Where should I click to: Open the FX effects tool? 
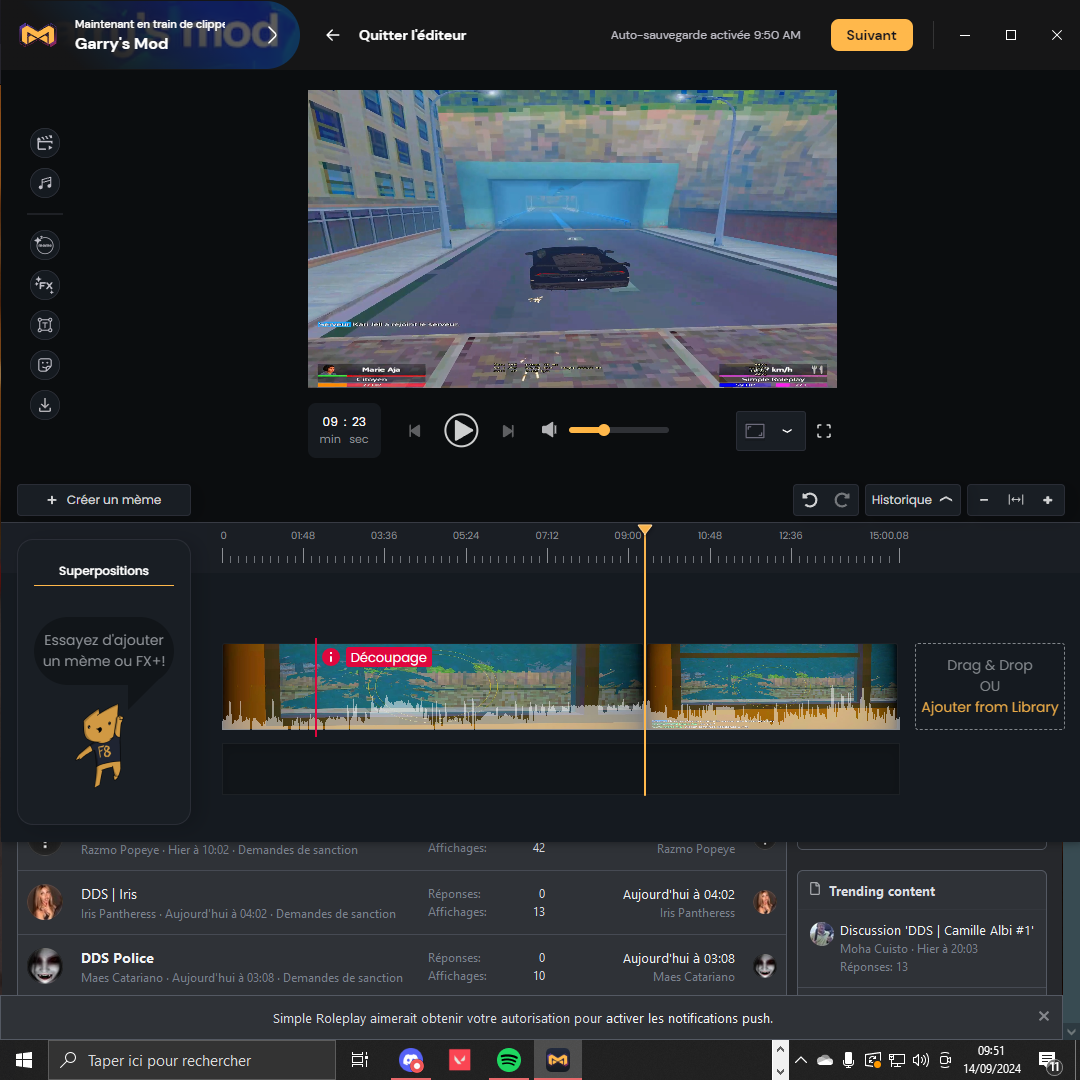(x=45, y=284)
